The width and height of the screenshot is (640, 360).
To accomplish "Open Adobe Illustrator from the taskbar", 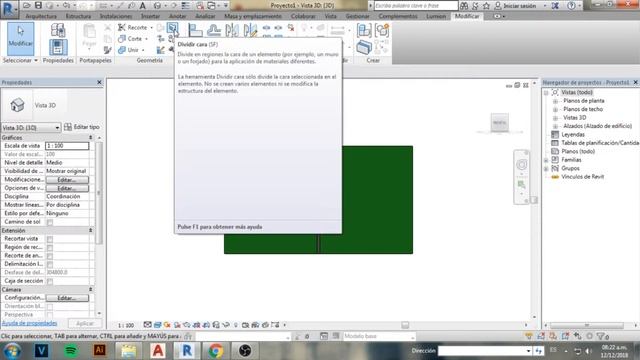I will 100,351.
